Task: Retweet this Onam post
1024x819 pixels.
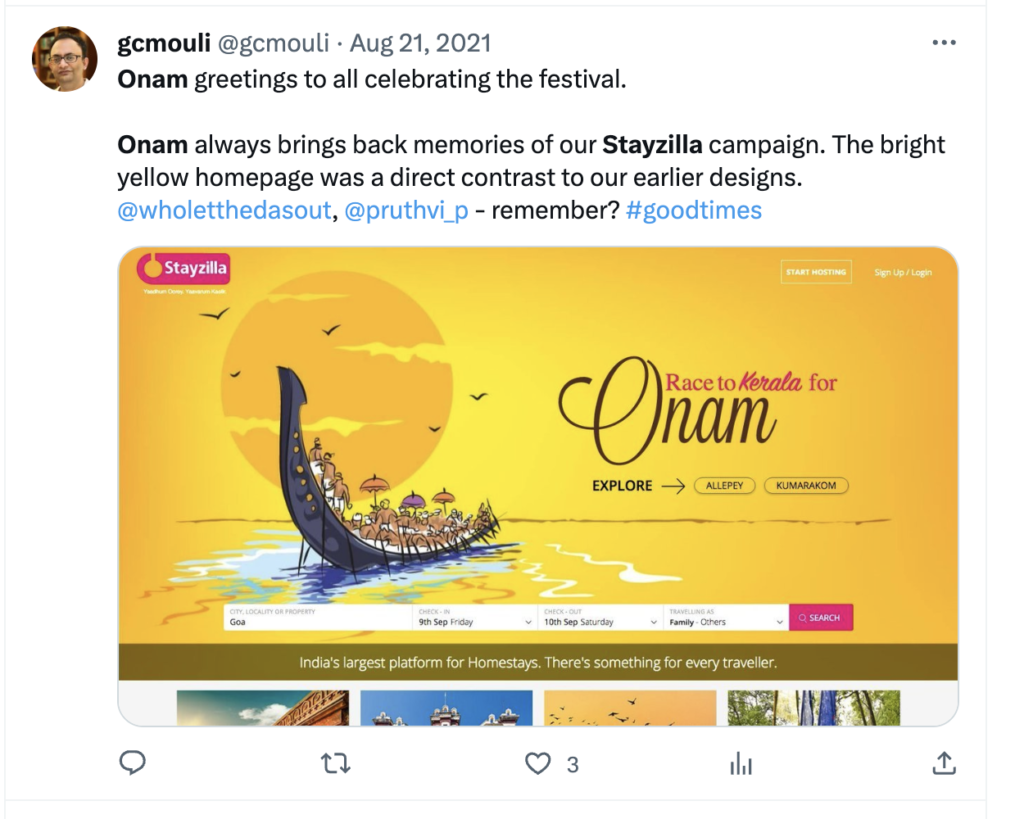Action: click(335, 764)
